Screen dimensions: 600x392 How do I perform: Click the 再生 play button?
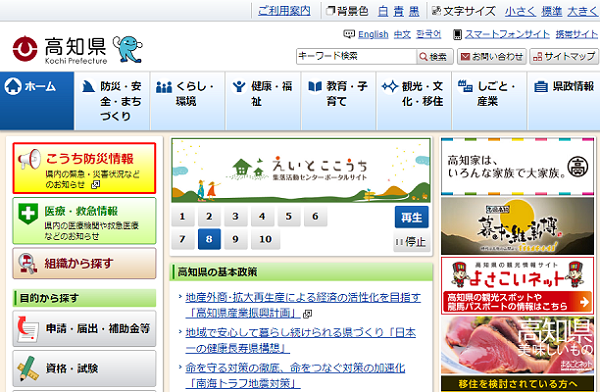click(x=412, y=217)
